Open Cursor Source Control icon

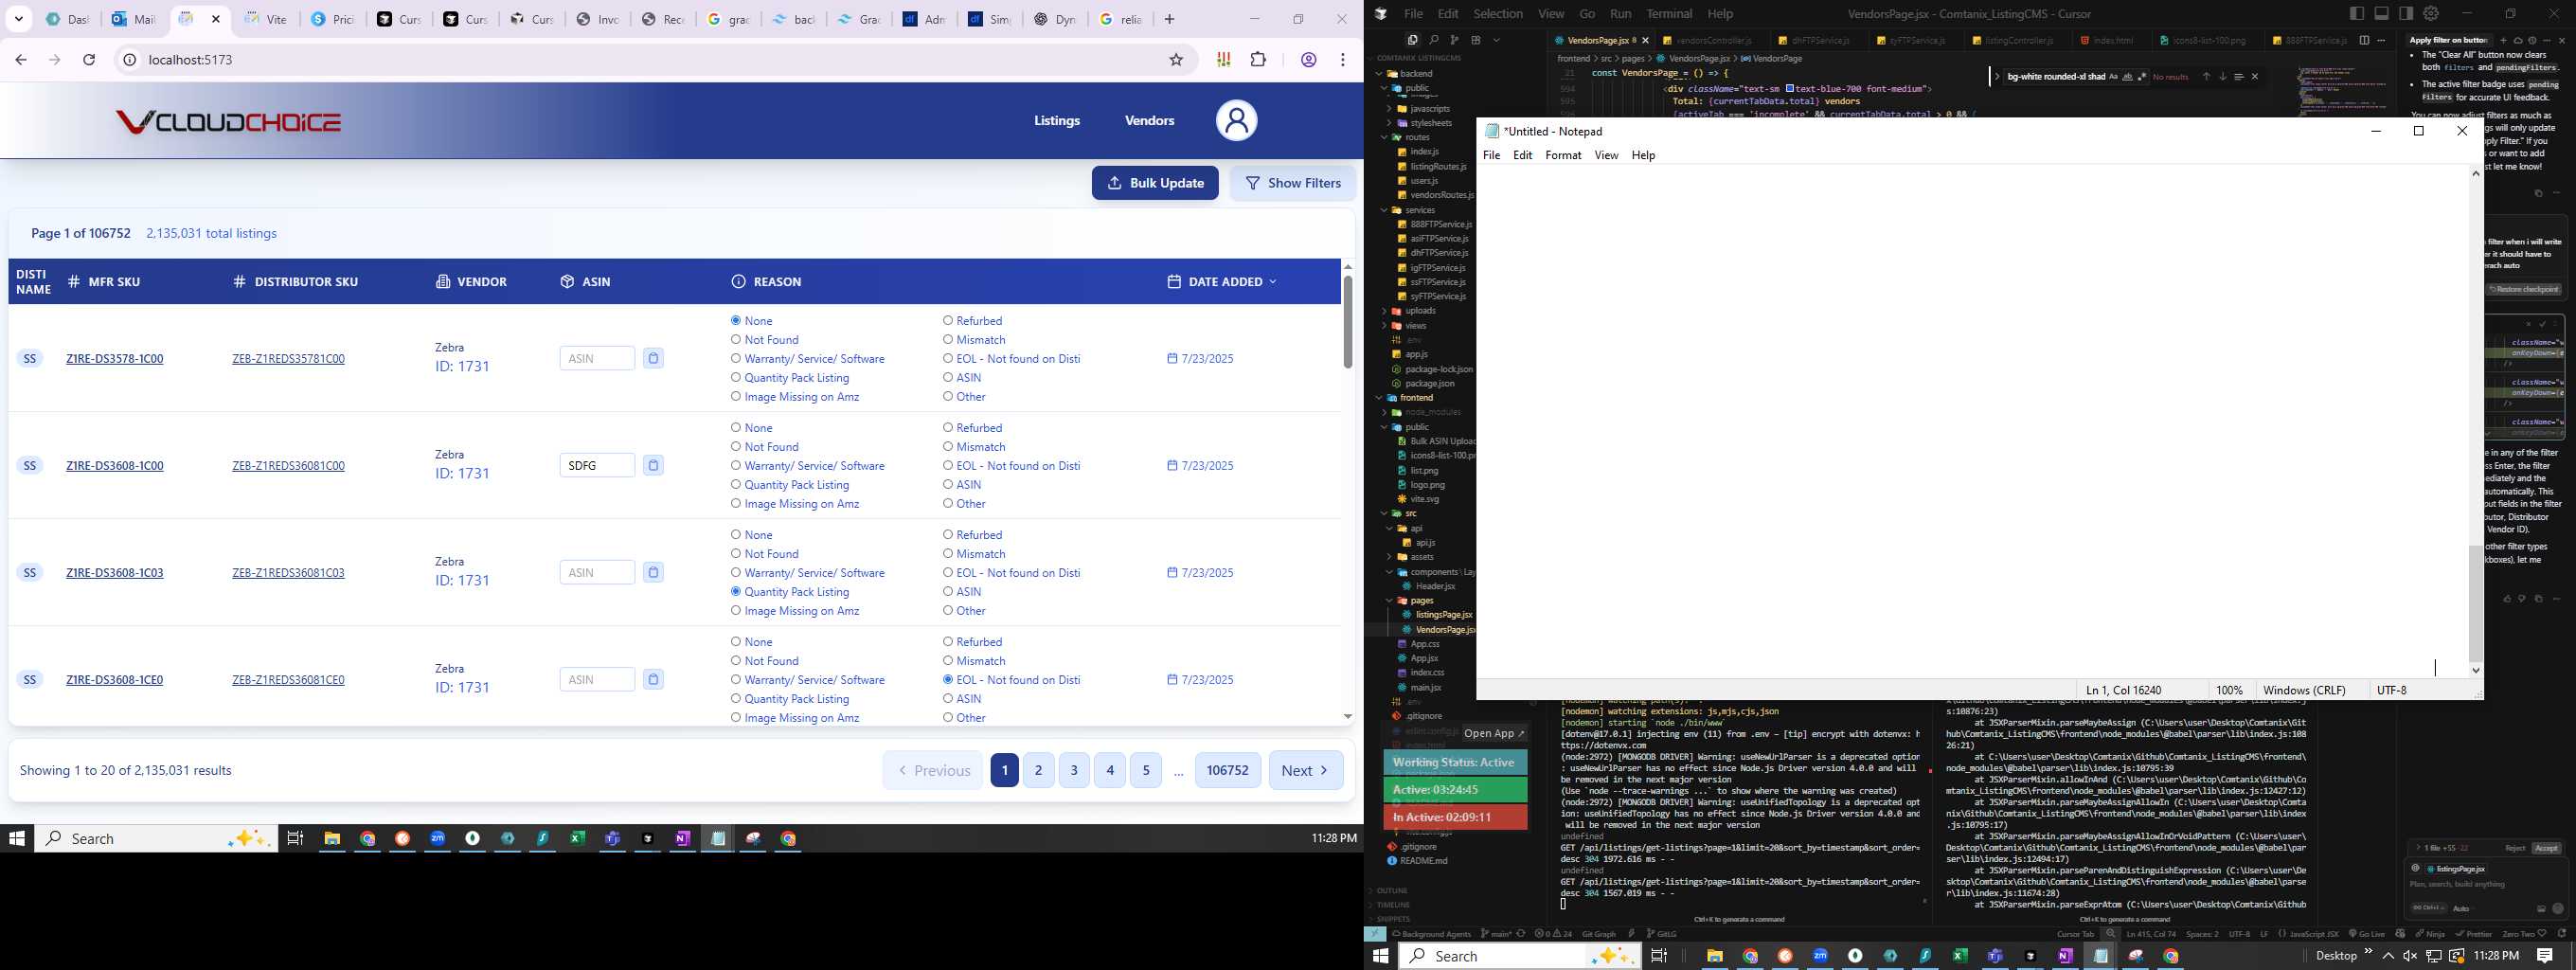coord(1454,40)
